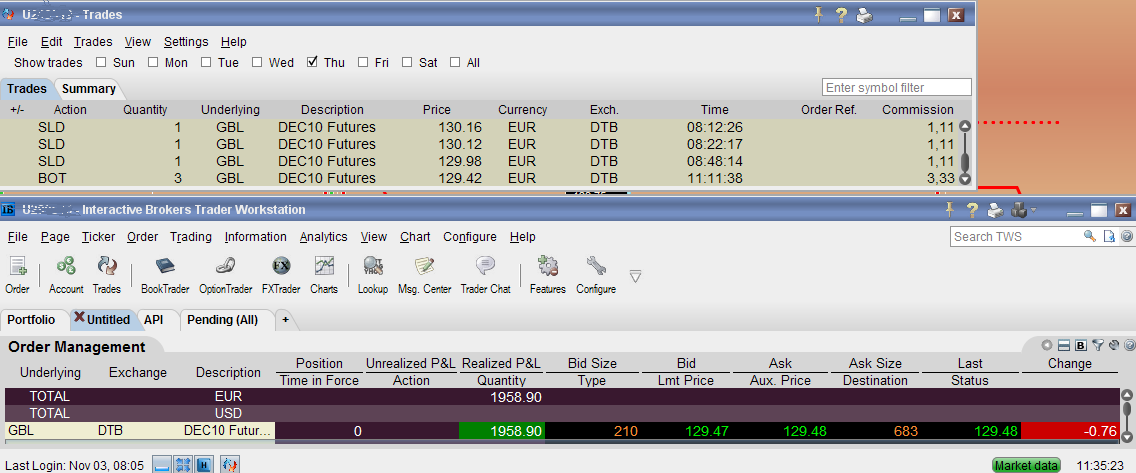The height and width of the screenshot is (473, 1136).
Task: Click the four-arrows icon in status bar
Action: (183, 464)
